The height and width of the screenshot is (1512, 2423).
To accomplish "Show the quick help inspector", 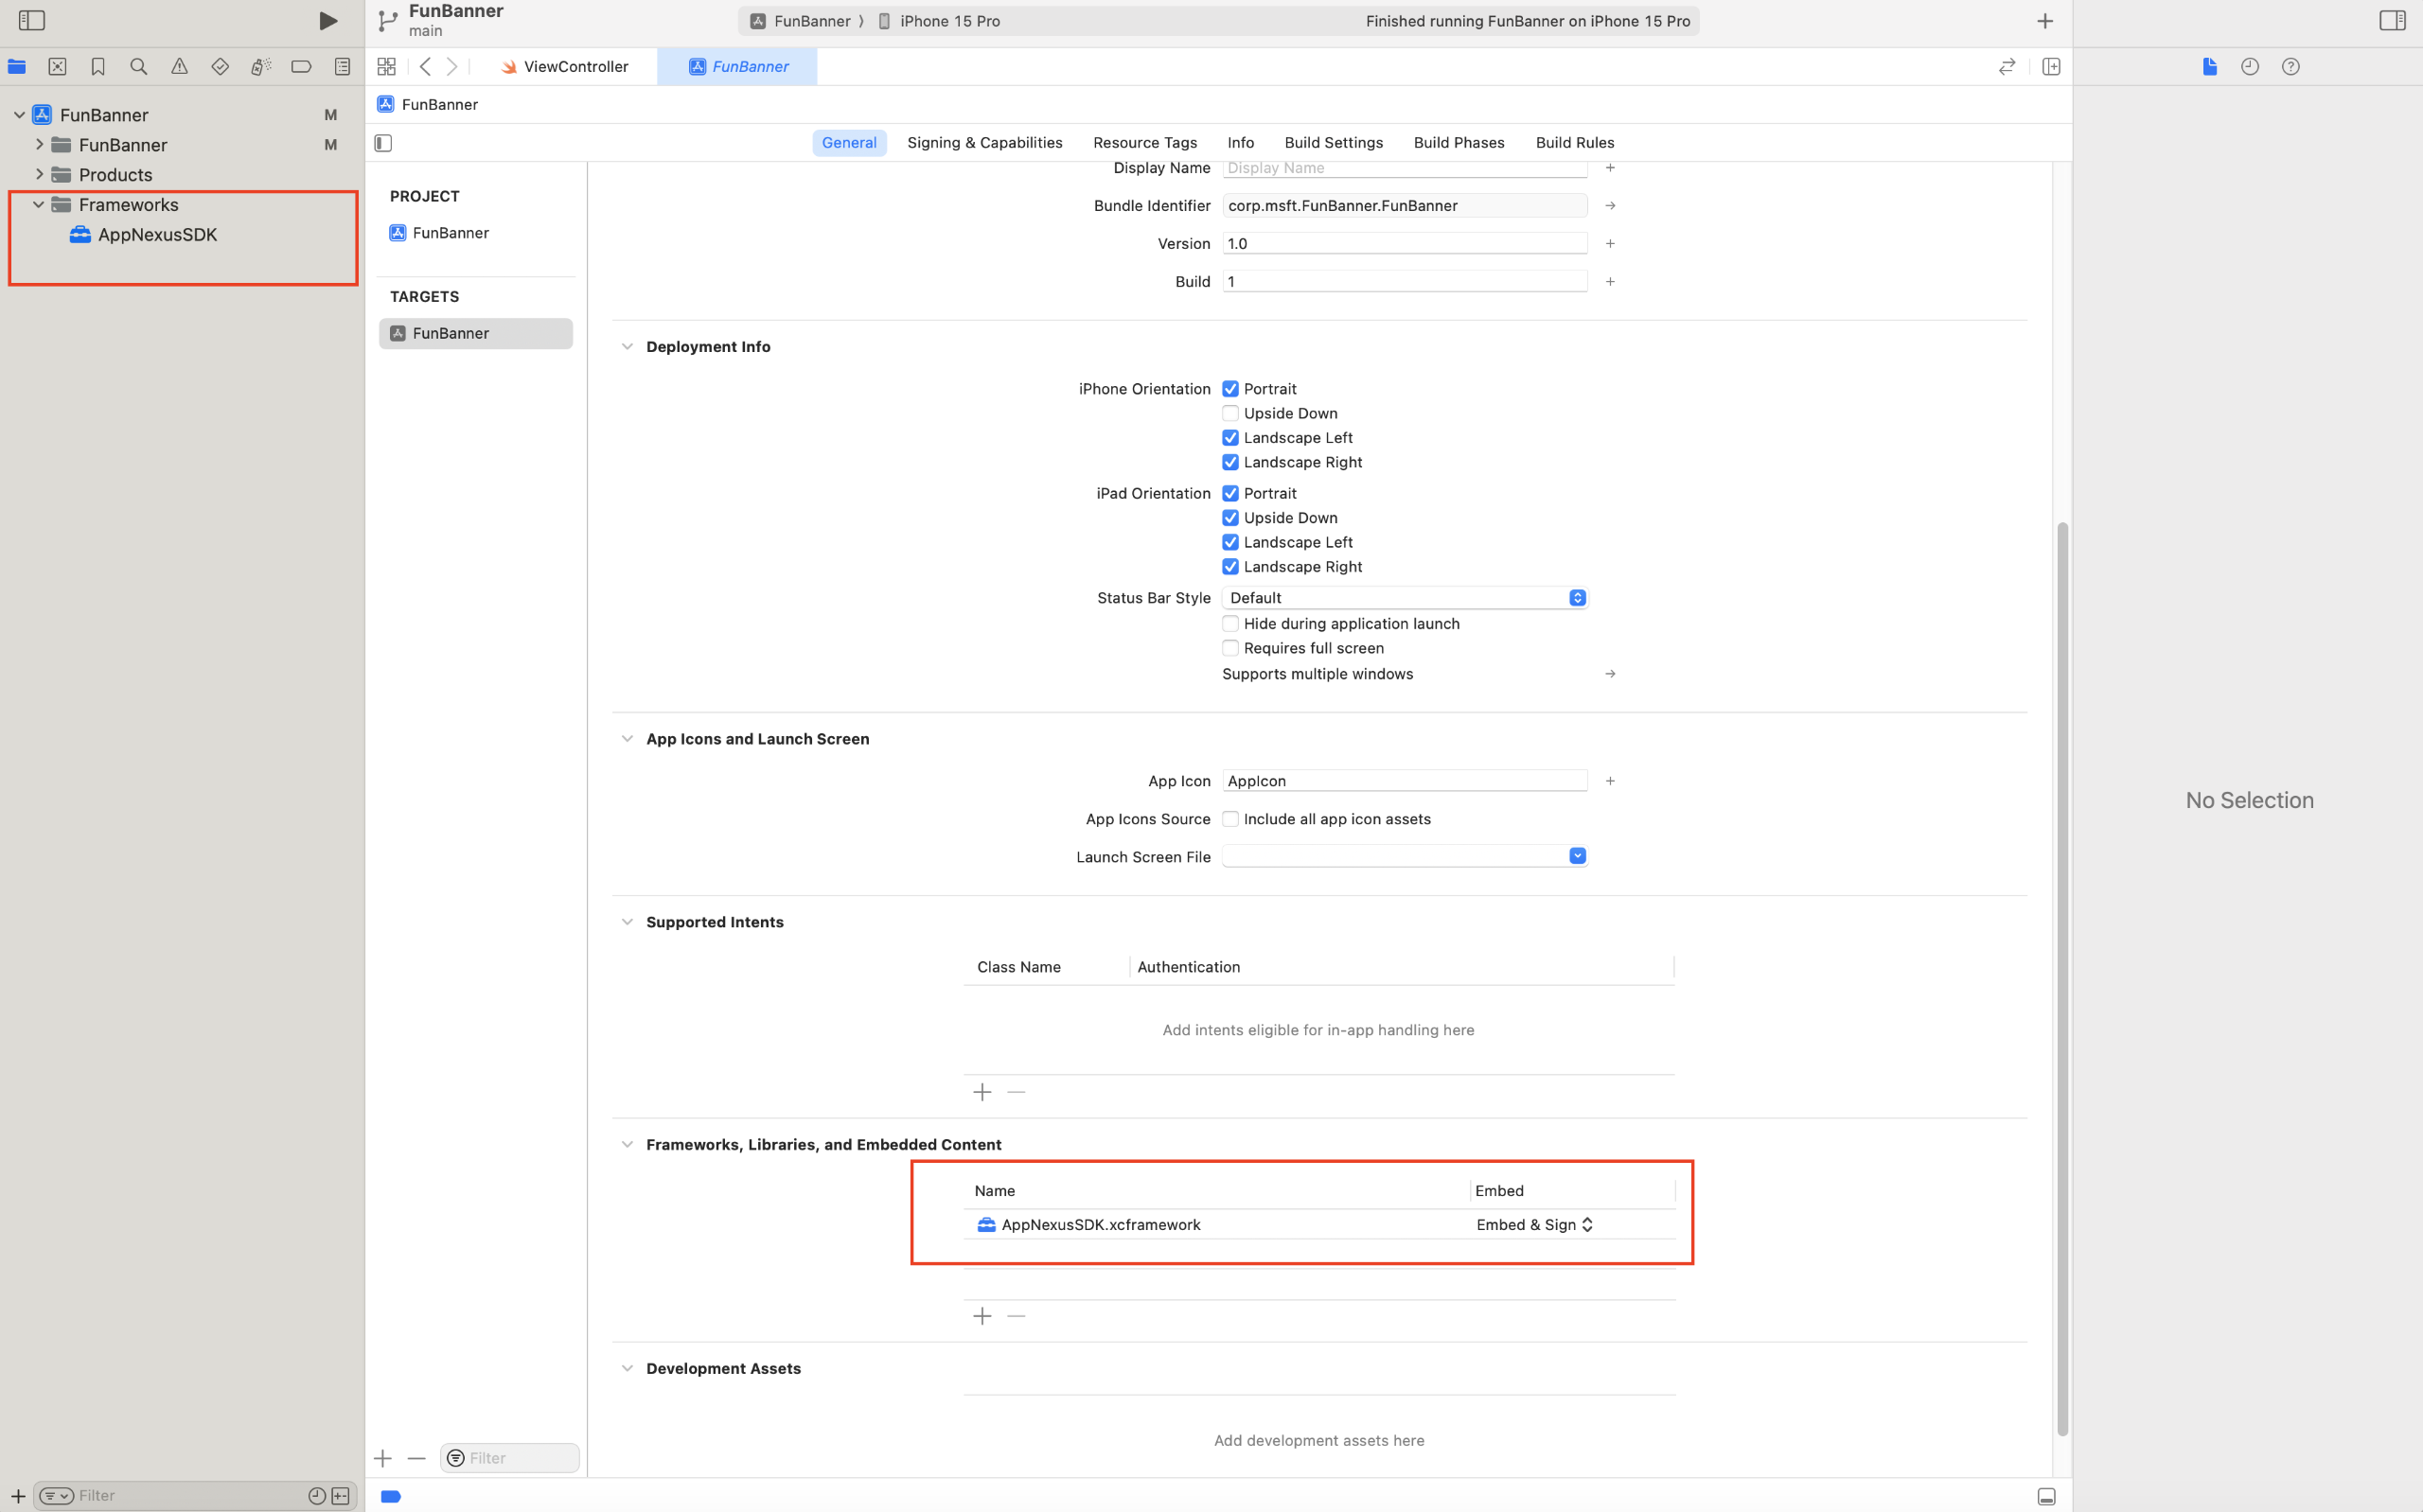I will point(2291,66).
